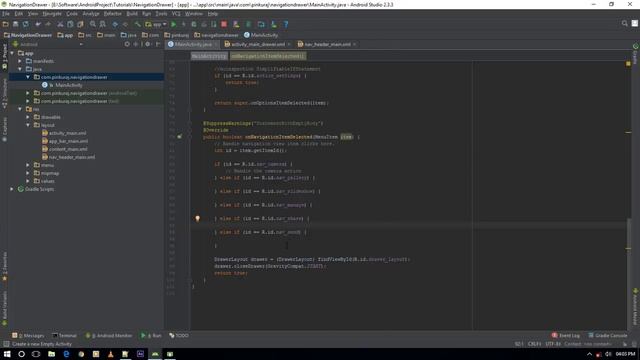Click the Edge browser taskbar icon

click(x=66, y=354)
